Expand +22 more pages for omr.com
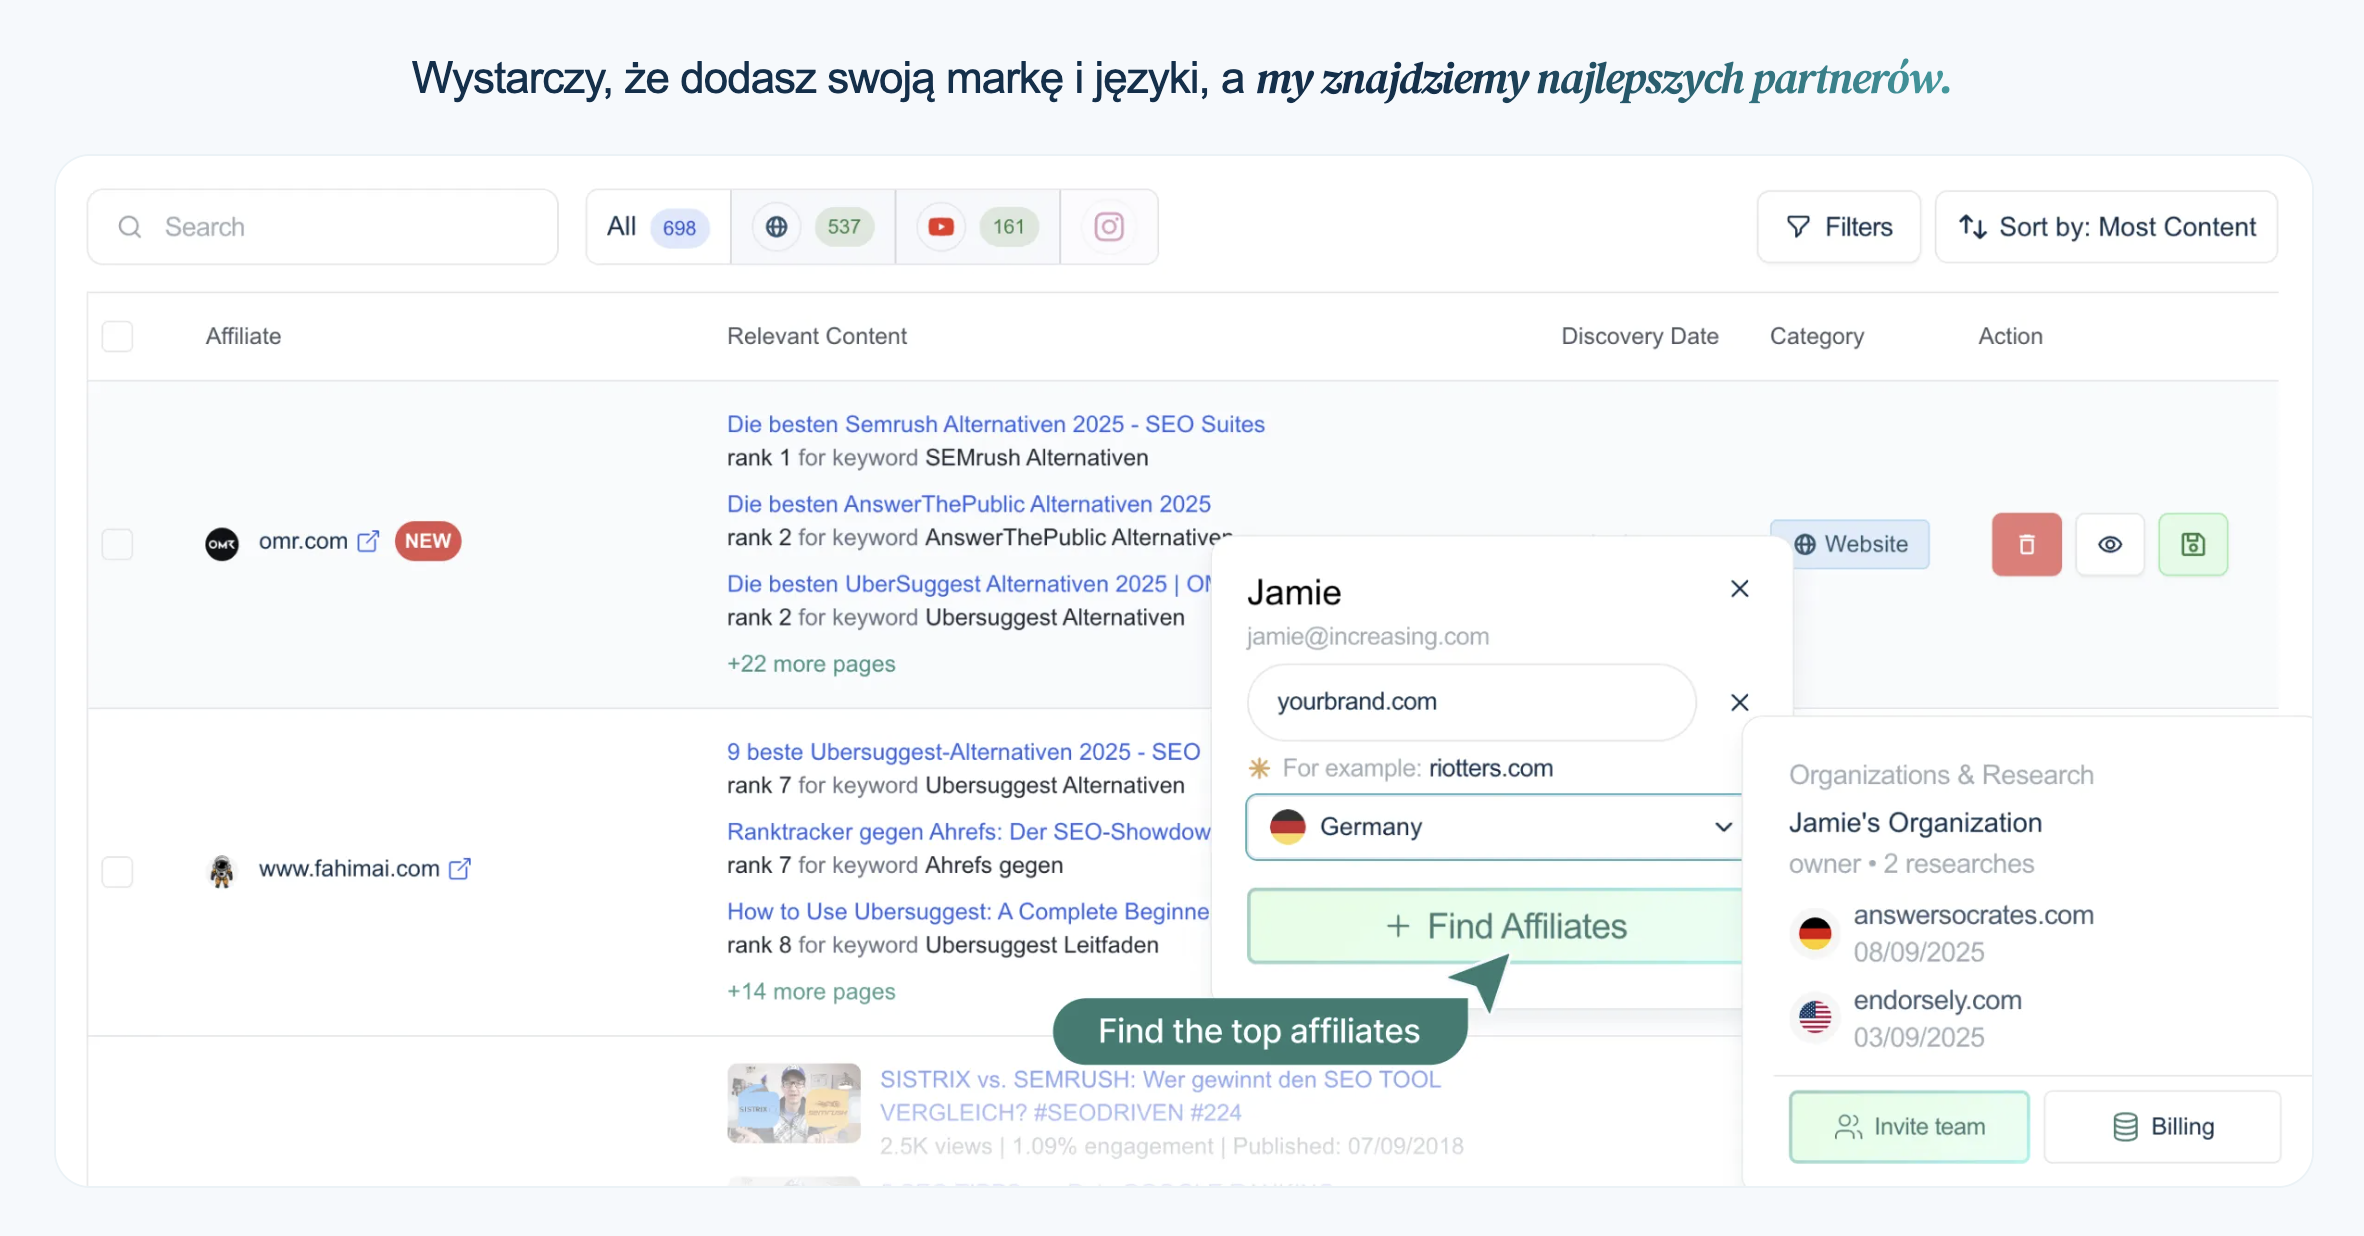Viewport: 2364px width, 1236px height. pyautogui.click(x=810, y=664)
